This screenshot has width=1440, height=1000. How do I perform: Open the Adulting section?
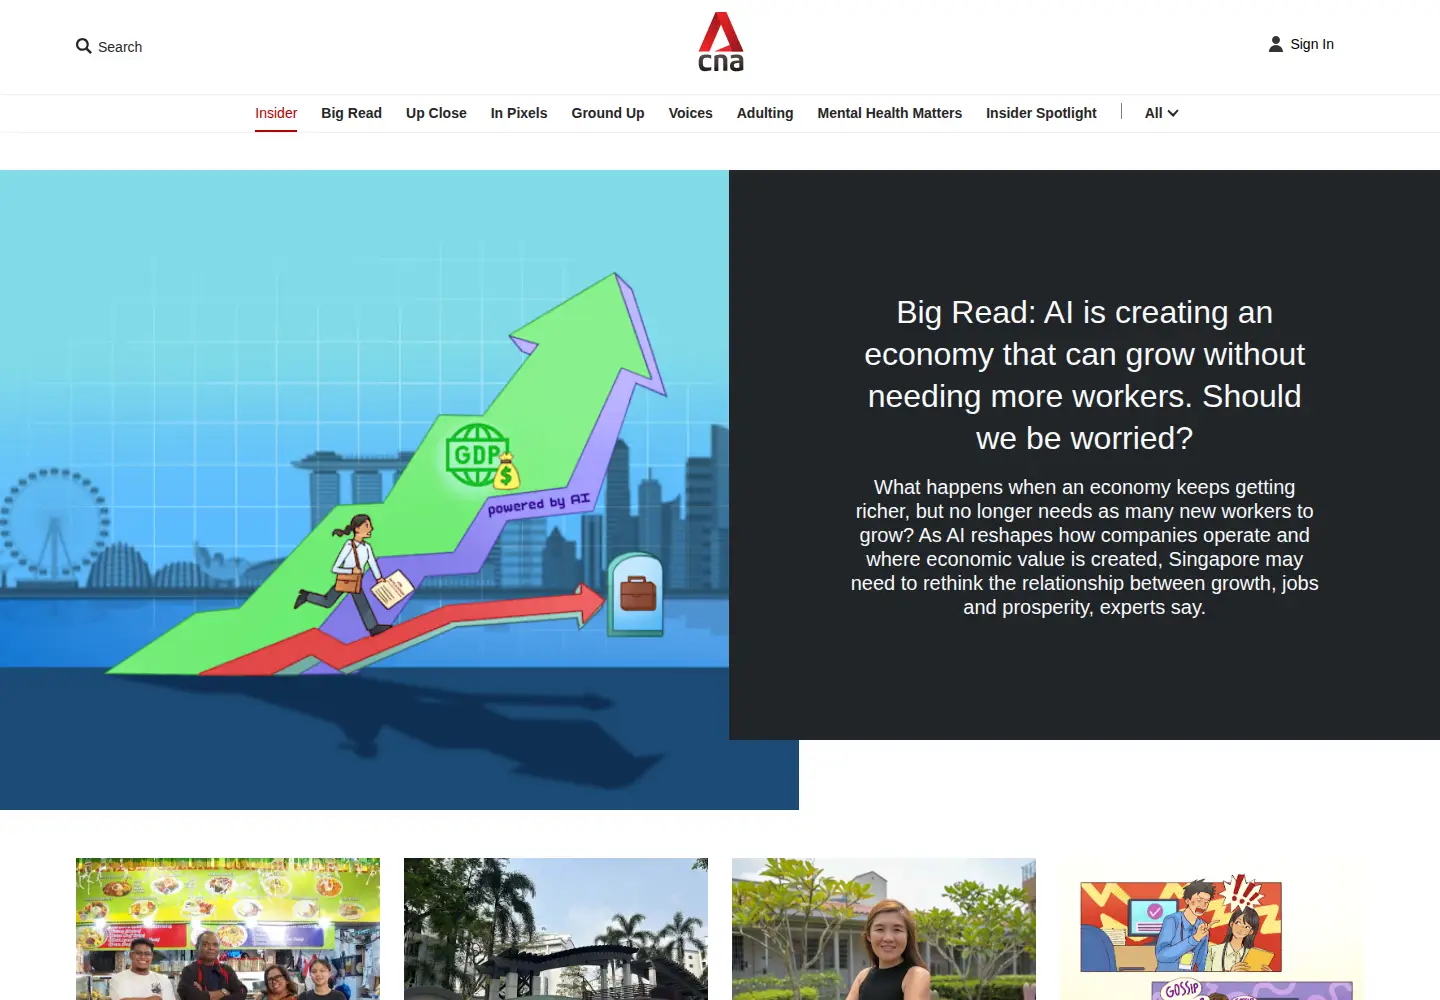coord(765,113)
